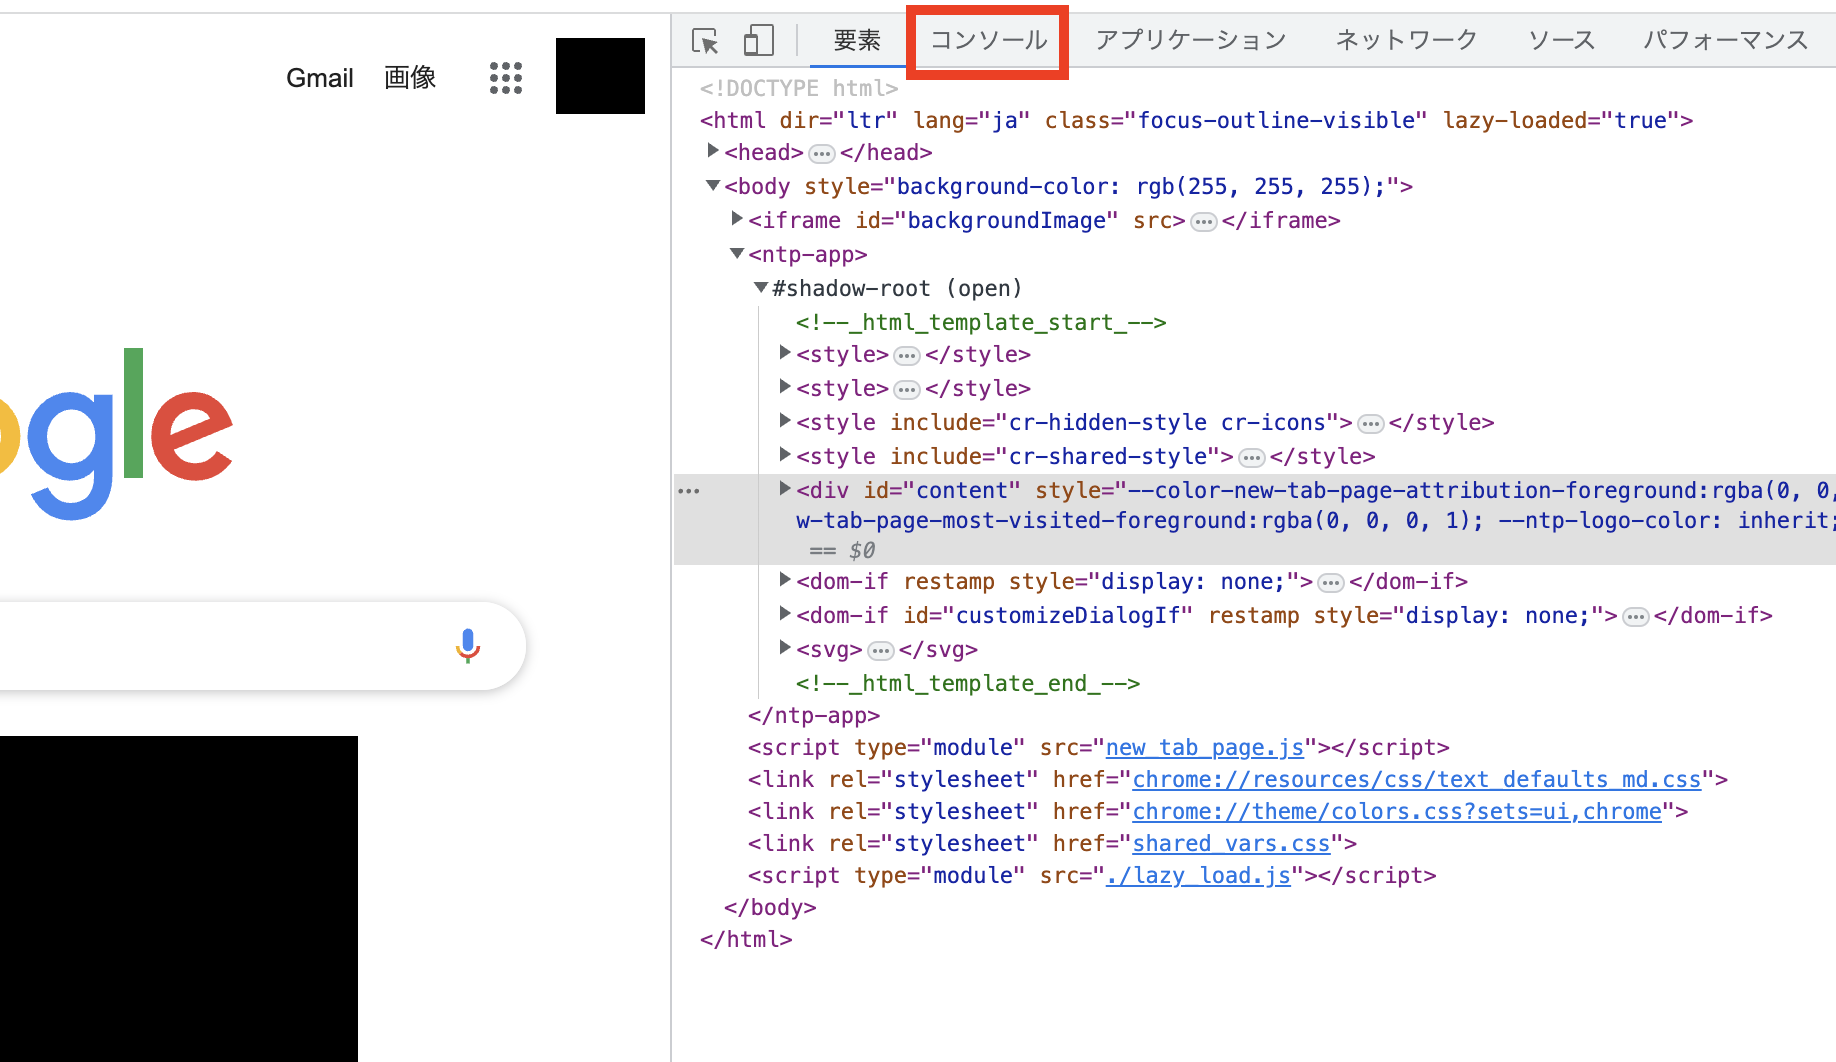Expand the svg ellipsis badge
The height and width of the screenshot is (1062, 1836).
[881, 651]
